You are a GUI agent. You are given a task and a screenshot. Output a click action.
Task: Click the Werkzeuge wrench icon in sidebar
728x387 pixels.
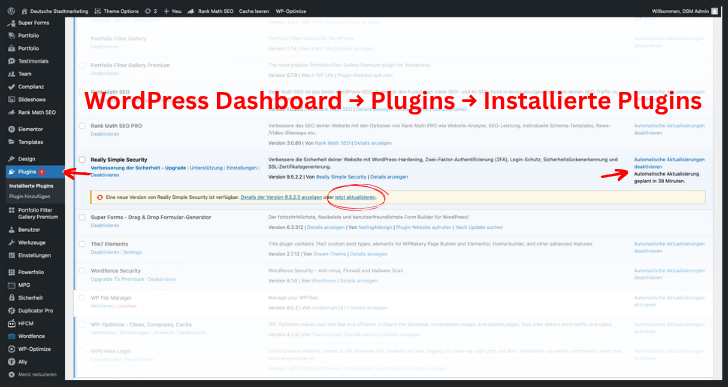tap(11, 243)
